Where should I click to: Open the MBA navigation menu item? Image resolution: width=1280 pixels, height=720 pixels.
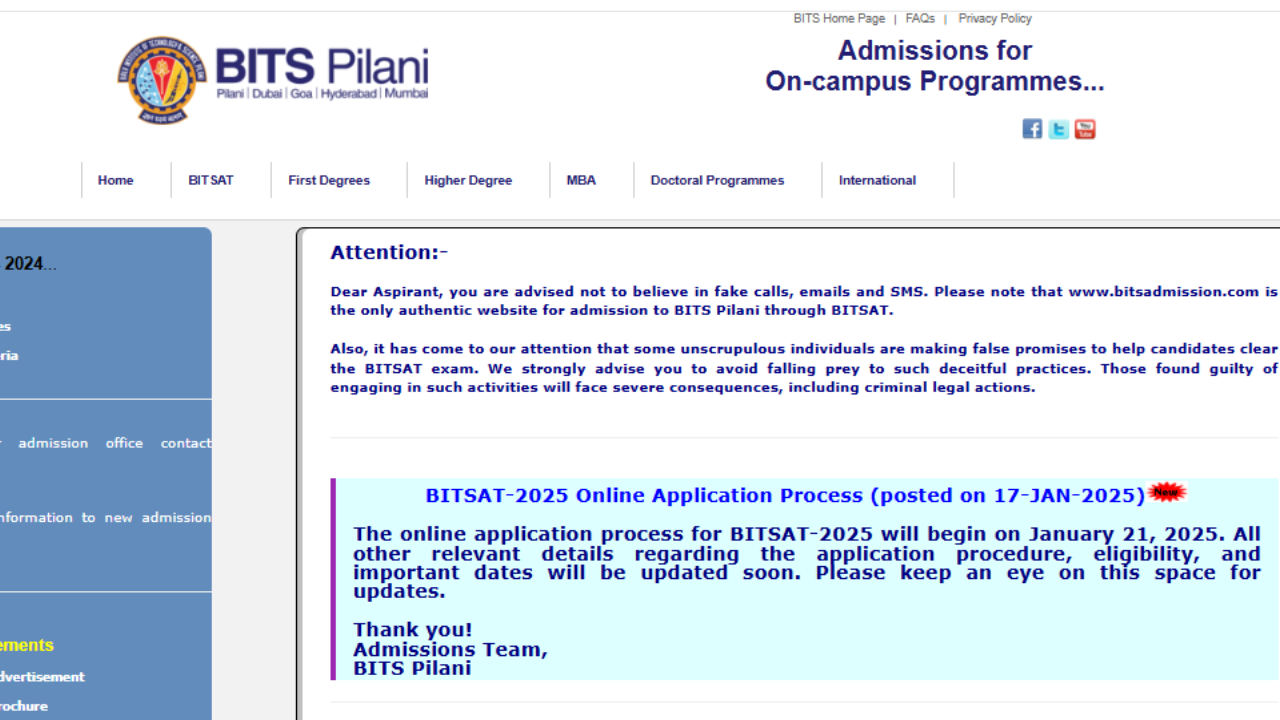(581, 180)
